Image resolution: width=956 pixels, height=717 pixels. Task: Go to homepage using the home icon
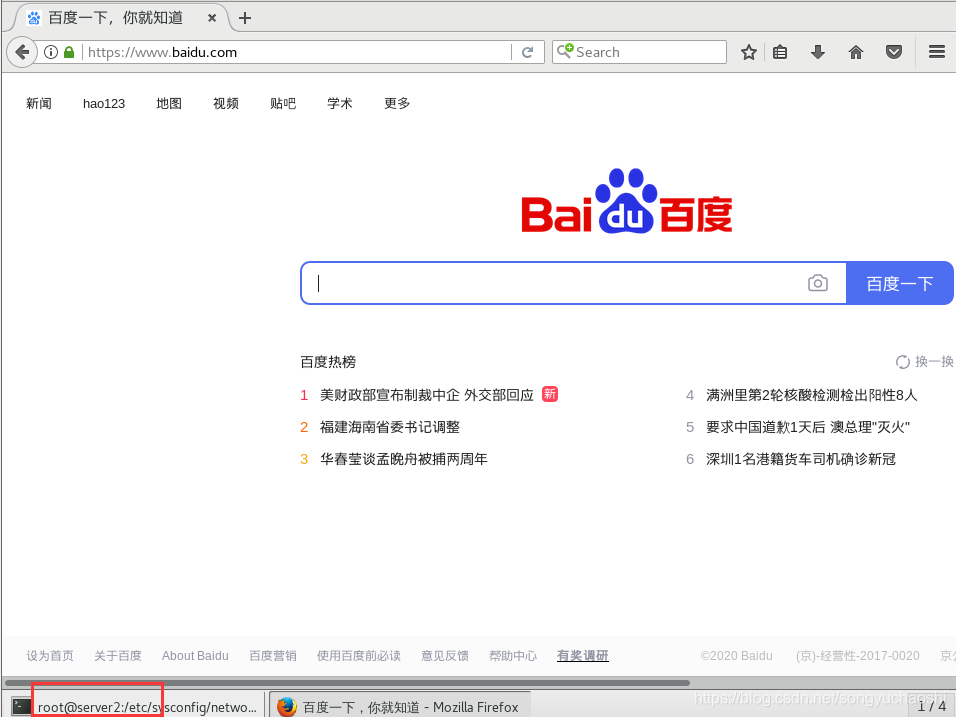pos(856,51)
